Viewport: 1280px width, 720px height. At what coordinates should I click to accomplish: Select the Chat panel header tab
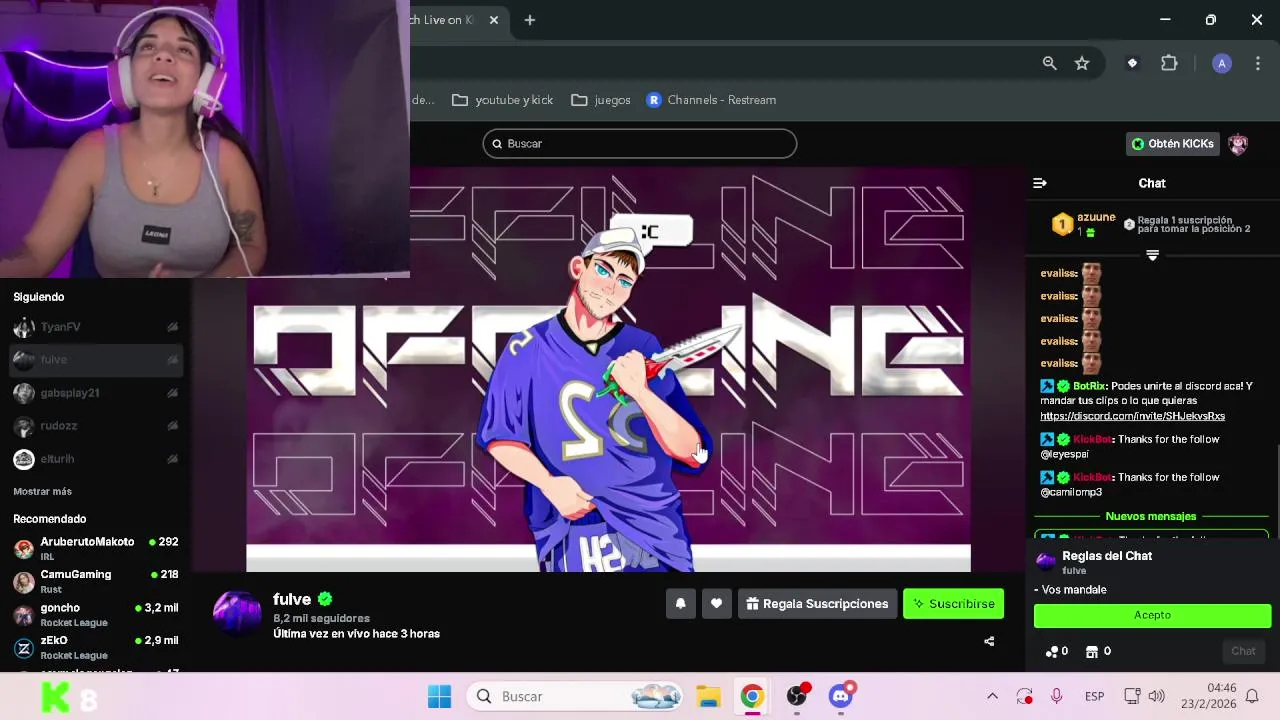tap(1152, 183)
